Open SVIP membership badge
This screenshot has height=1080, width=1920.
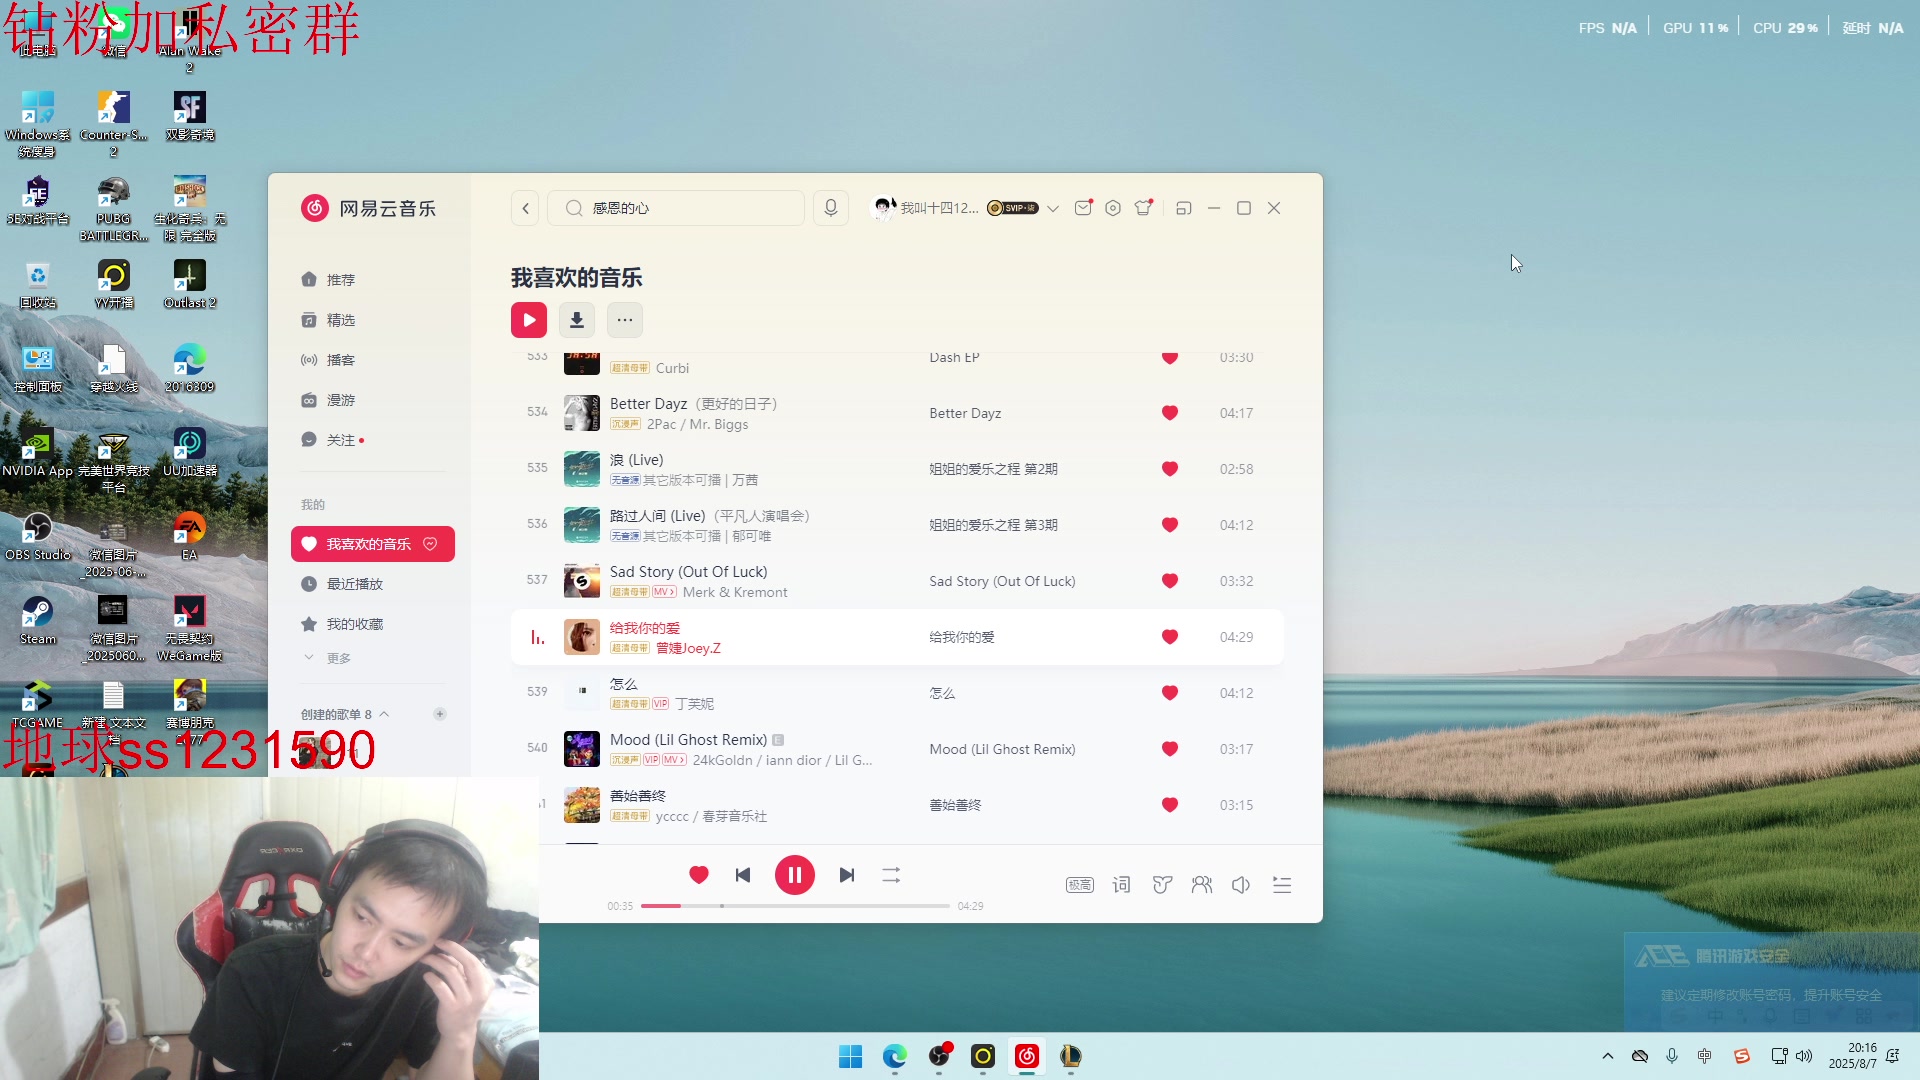click(x=1012, y=208)
